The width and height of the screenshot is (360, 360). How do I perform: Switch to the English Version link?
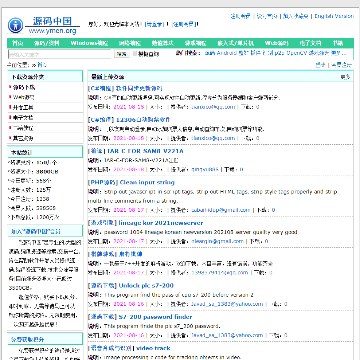tap(334, 16)
